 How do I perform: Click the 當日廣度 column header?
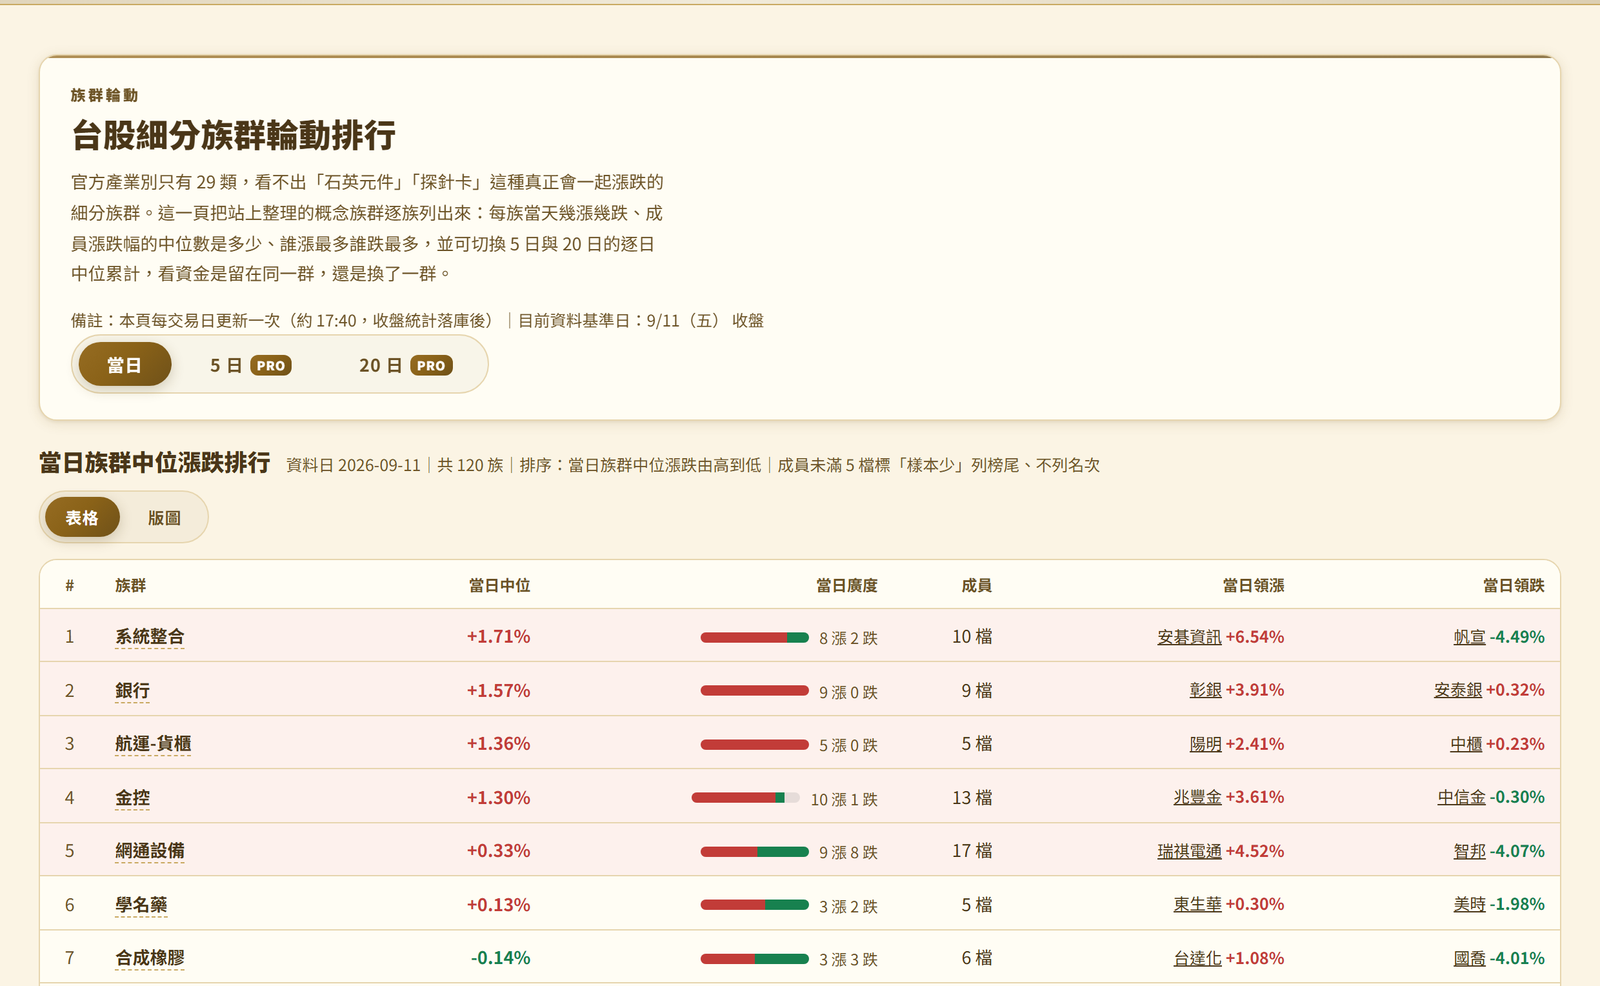coord(846,585)
